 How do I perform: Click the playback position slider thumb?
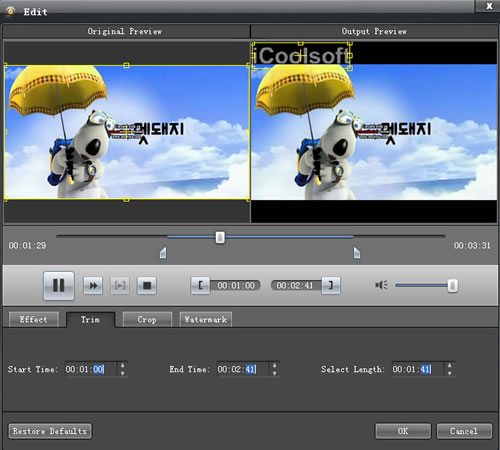point(220,237)
